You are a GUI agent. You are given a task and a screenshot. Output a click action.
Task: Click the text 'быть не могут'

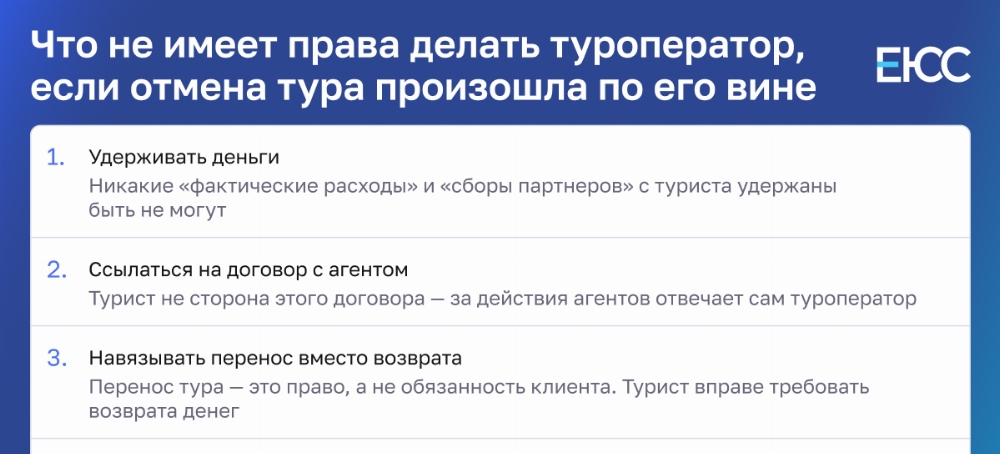(x=158, y=210)
